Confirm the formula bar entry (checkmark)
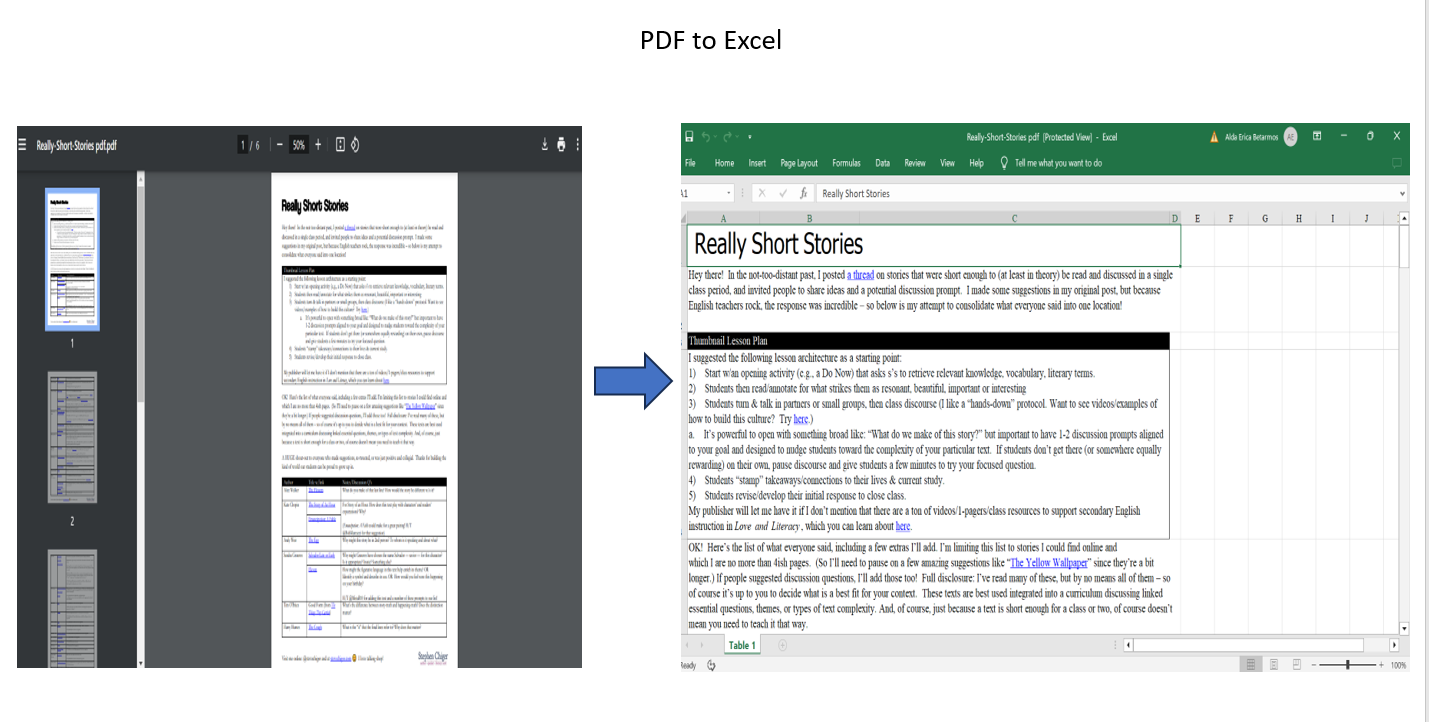The width and height of the screenshot is (1429, 722). click(782, 193)
